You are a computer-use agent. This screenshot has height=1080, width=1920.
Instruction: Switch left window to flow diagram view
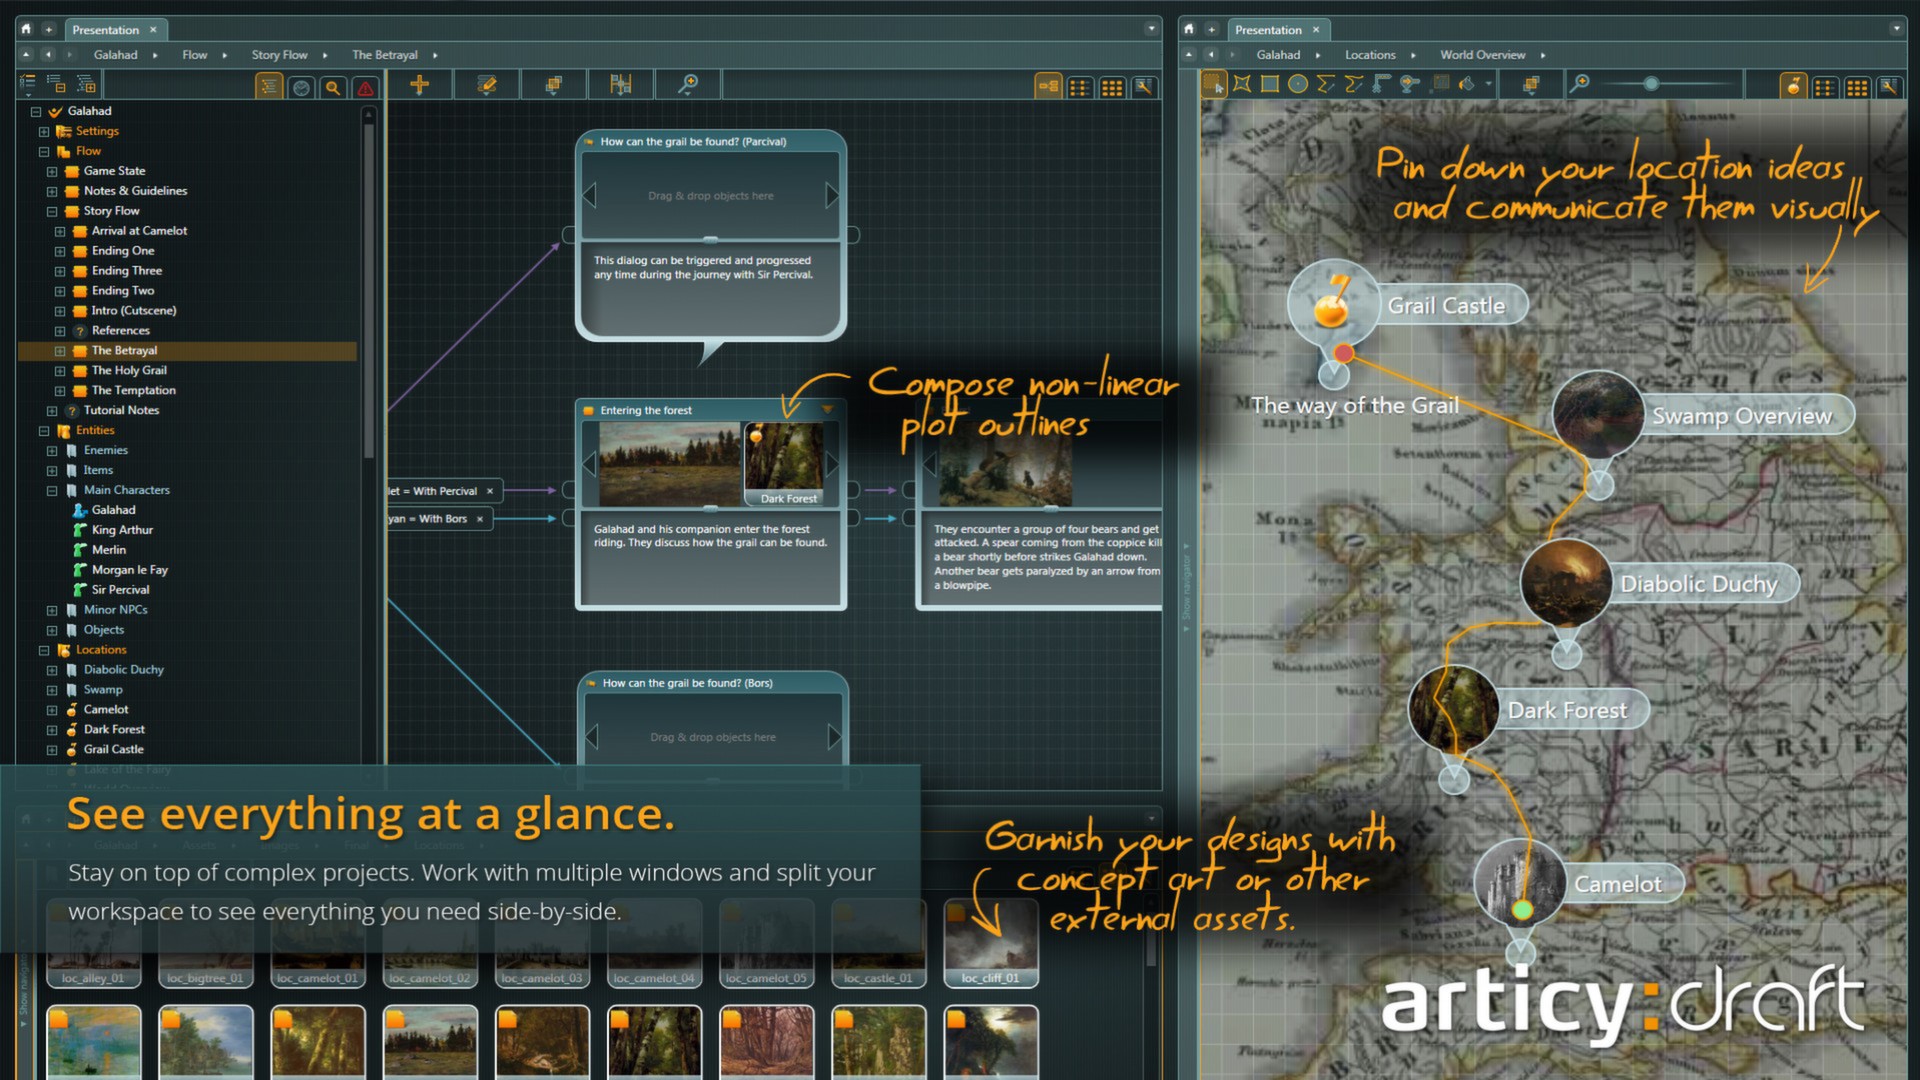1048,87
